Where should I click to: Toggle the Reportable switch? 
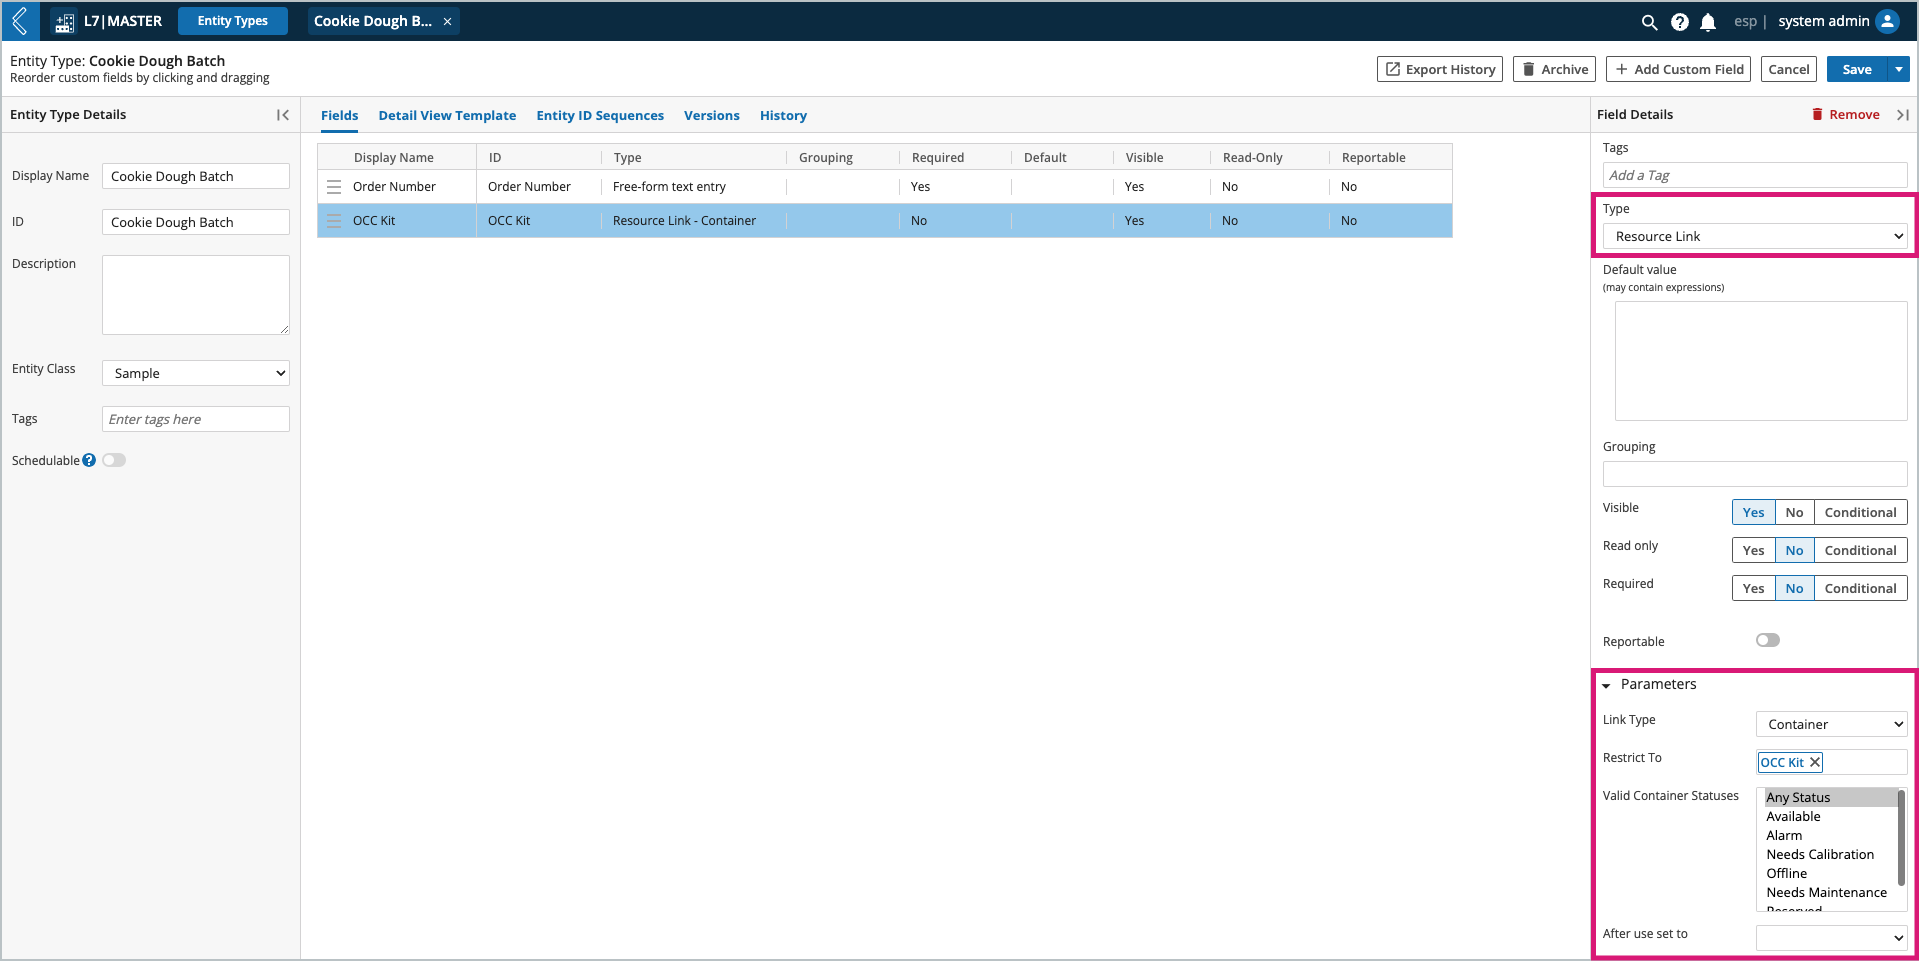pos(1768,640)
